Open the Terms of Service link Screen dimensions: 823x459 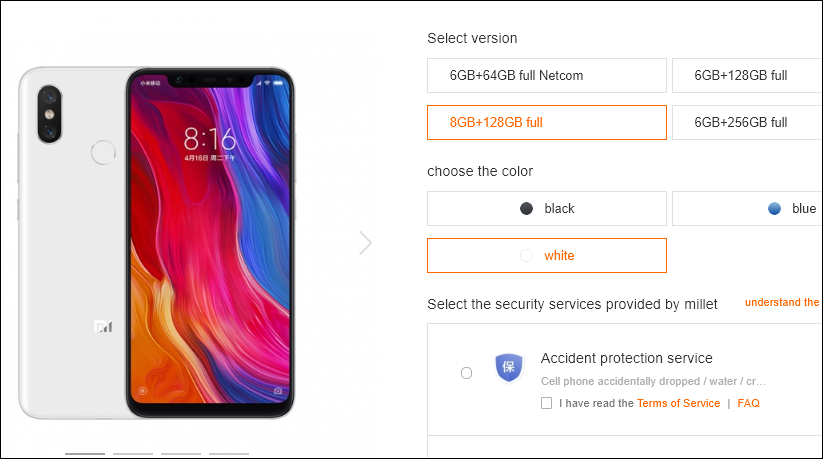pos(678,403)
